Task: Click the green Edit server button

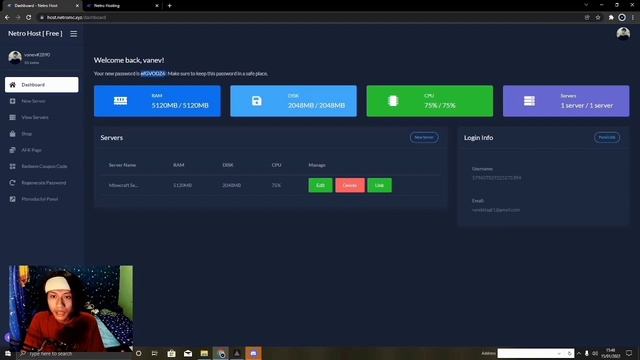Action: pos(320,185)
